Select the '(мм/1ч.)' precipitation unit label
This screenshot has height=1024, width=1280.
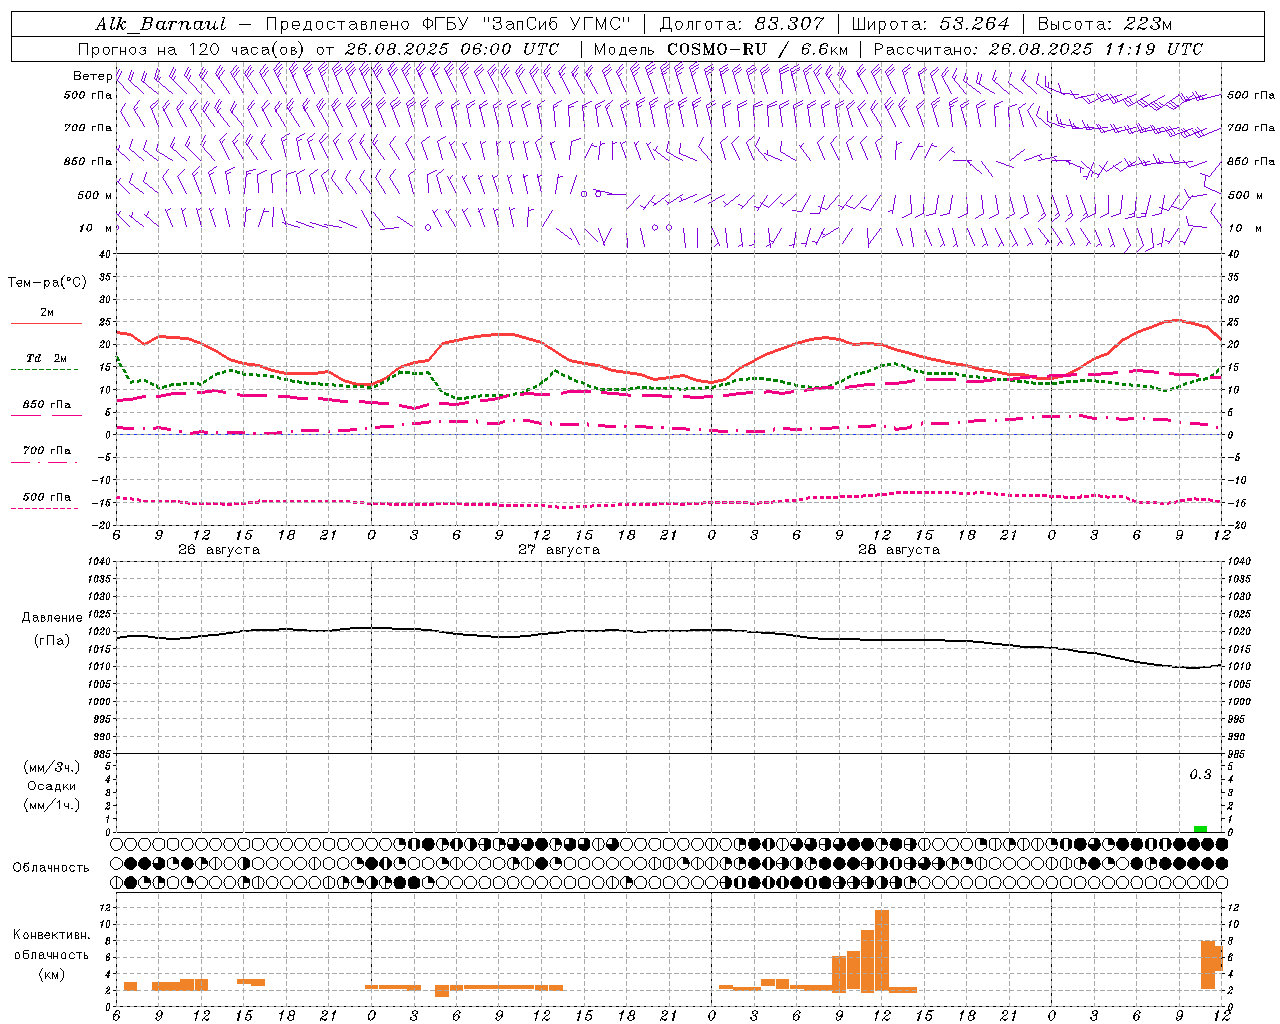(x=52, y=805)
